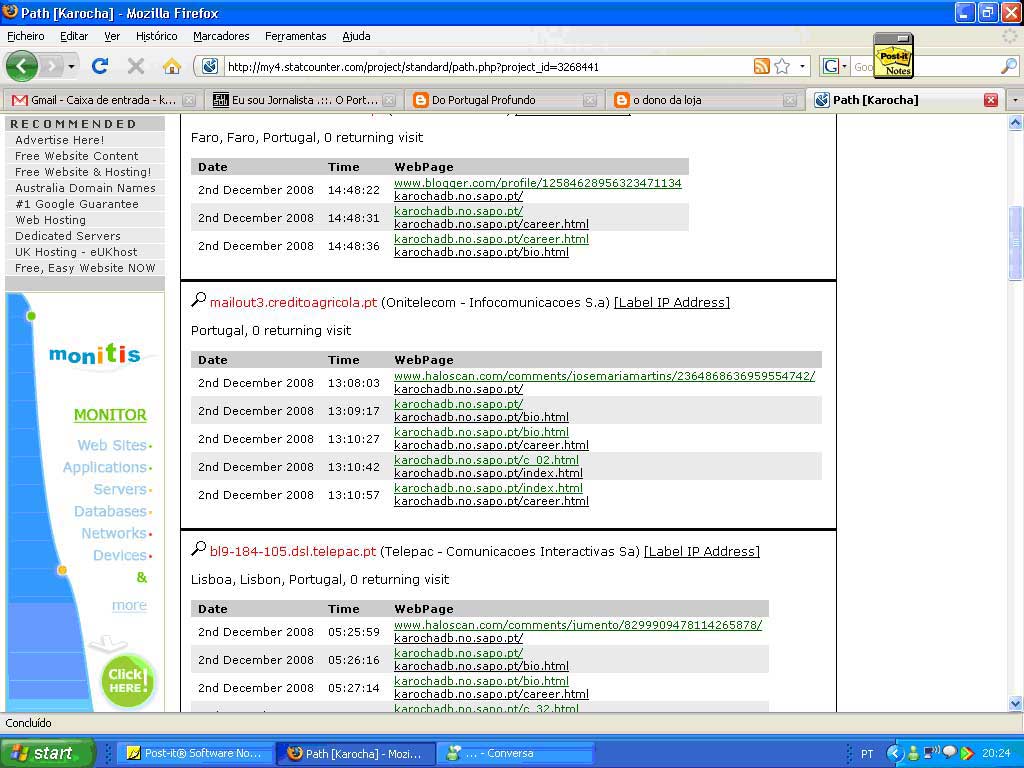This screenshot has height=768, width=1024.
Task: Open Australia Domain Names link
Action: click(86, 188)
